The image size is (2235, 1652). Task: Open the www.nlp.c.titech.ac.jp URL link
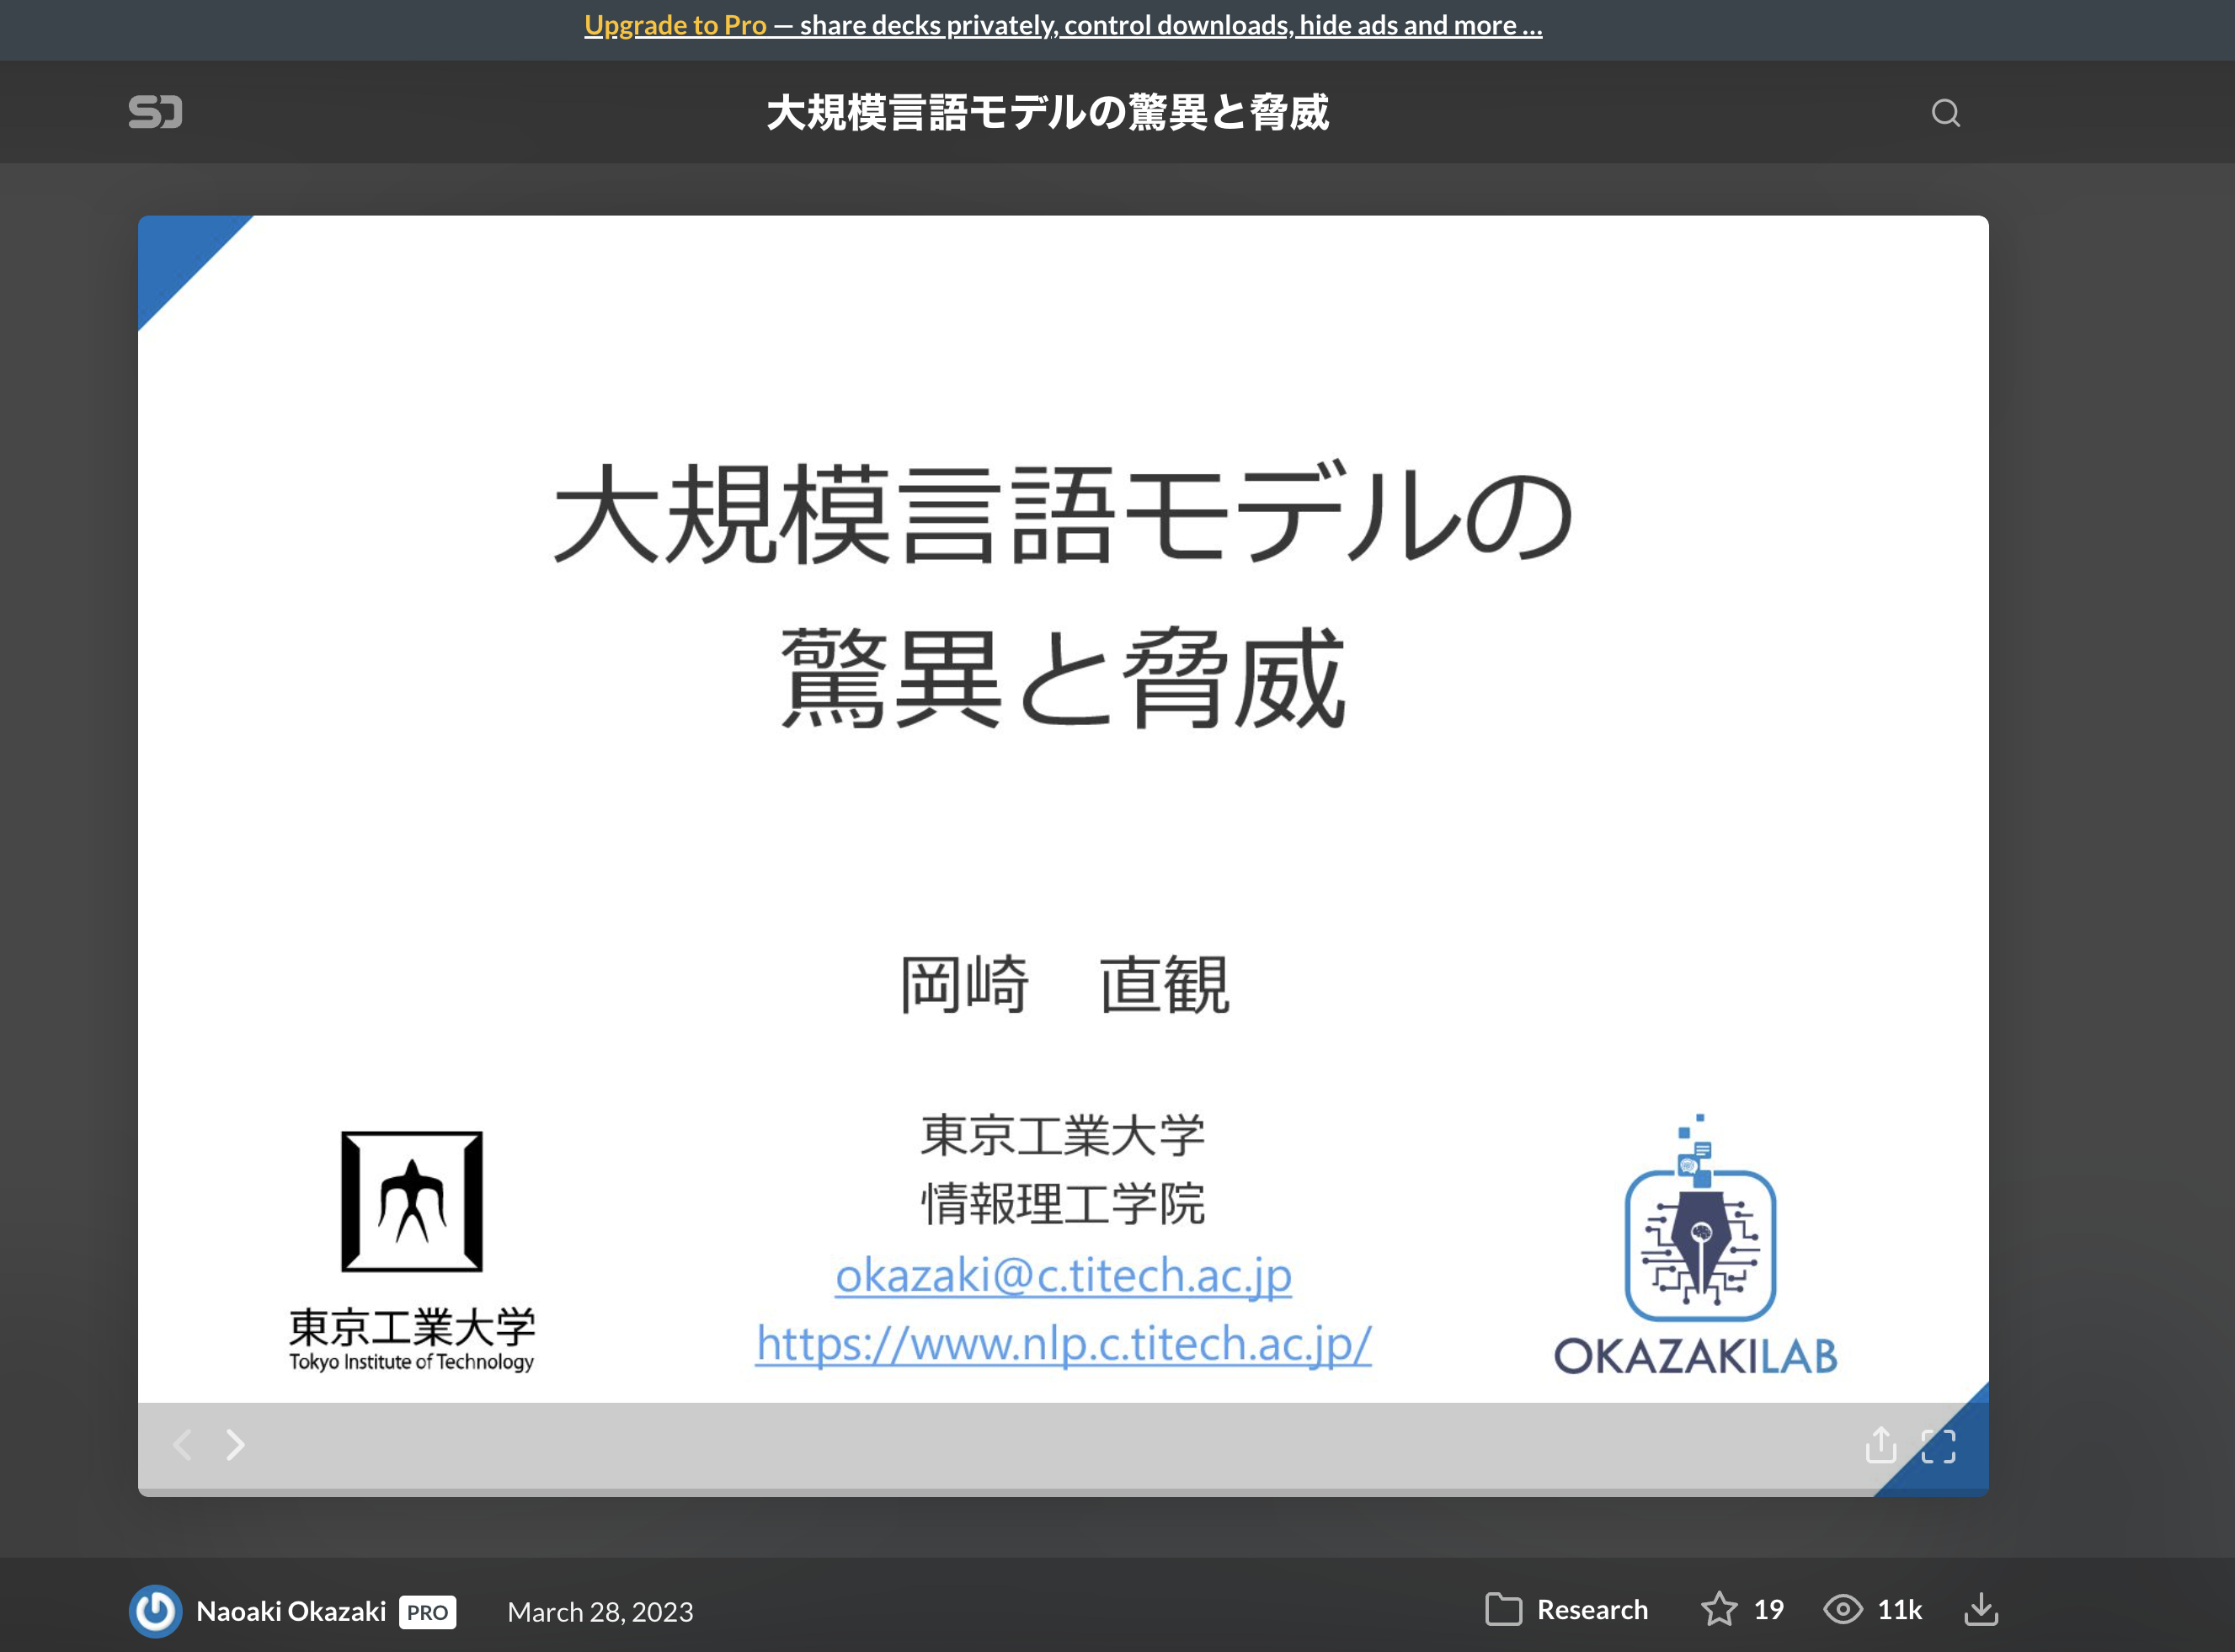tap(1063, 1344)
